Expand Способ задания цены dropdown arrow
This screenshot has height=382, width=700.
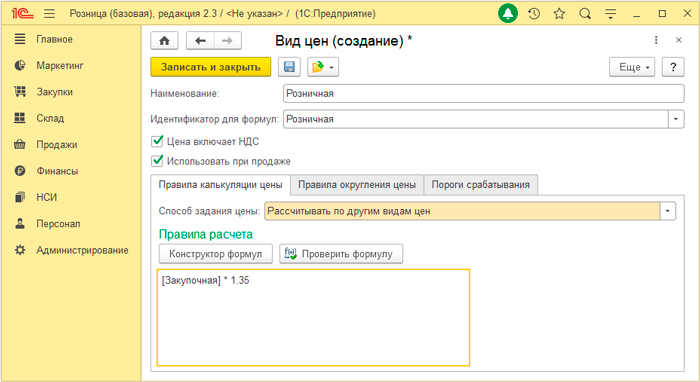668,211
